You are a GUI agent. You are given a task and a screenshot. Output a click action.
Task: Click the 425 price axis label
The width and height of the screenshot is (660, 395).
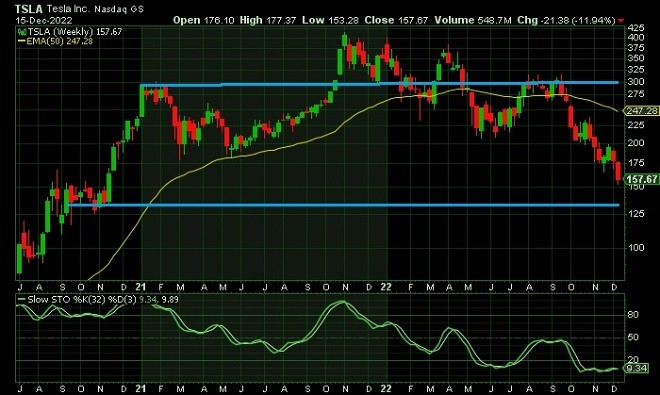click(x=636, y=28)
